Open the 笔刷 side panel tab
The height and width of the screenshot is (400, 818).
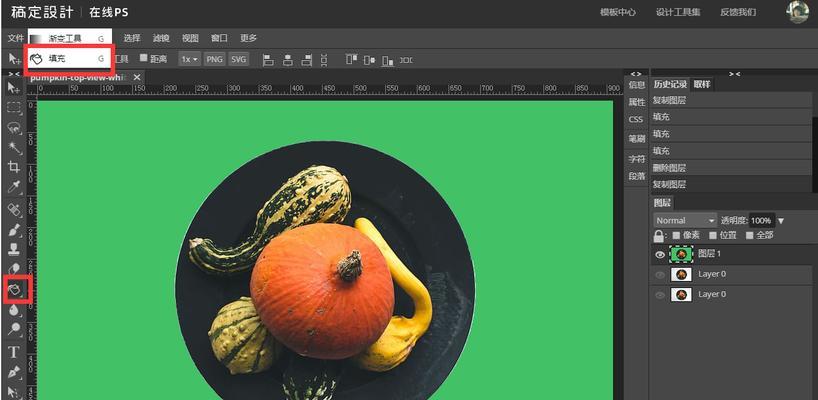point(636,139)
